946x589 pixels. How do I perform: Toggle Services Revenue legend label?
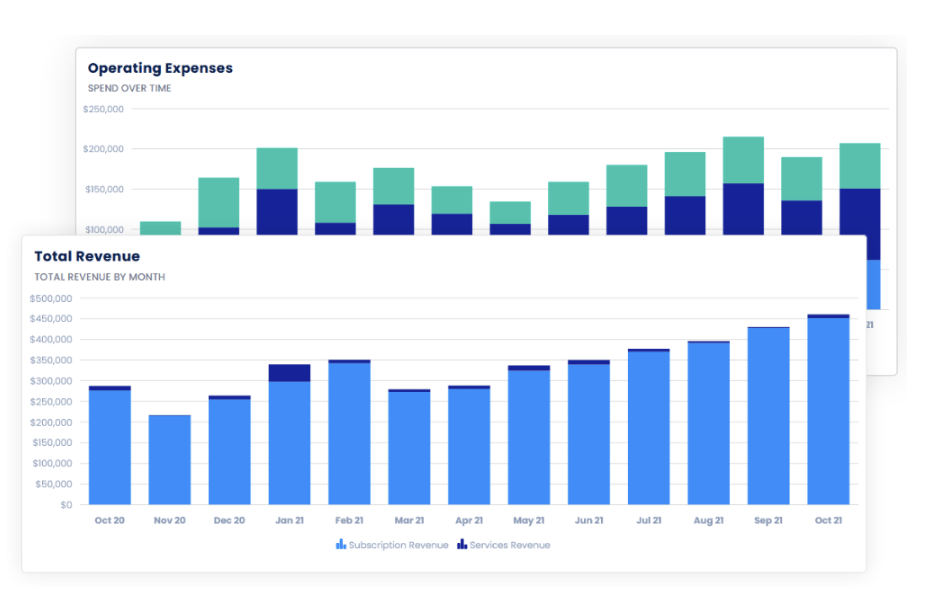(510, 545)
